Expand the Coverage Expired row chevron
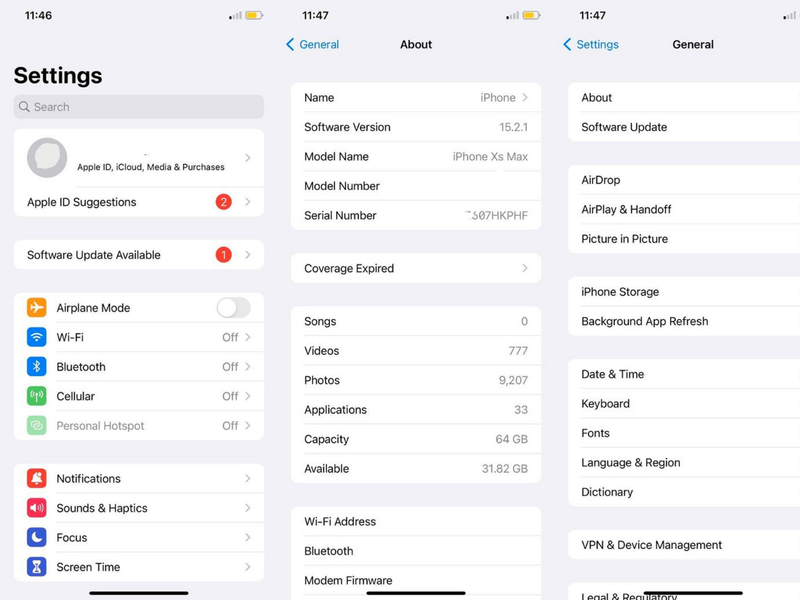This screenshot has width=800, height=600. tap(525, 268)
